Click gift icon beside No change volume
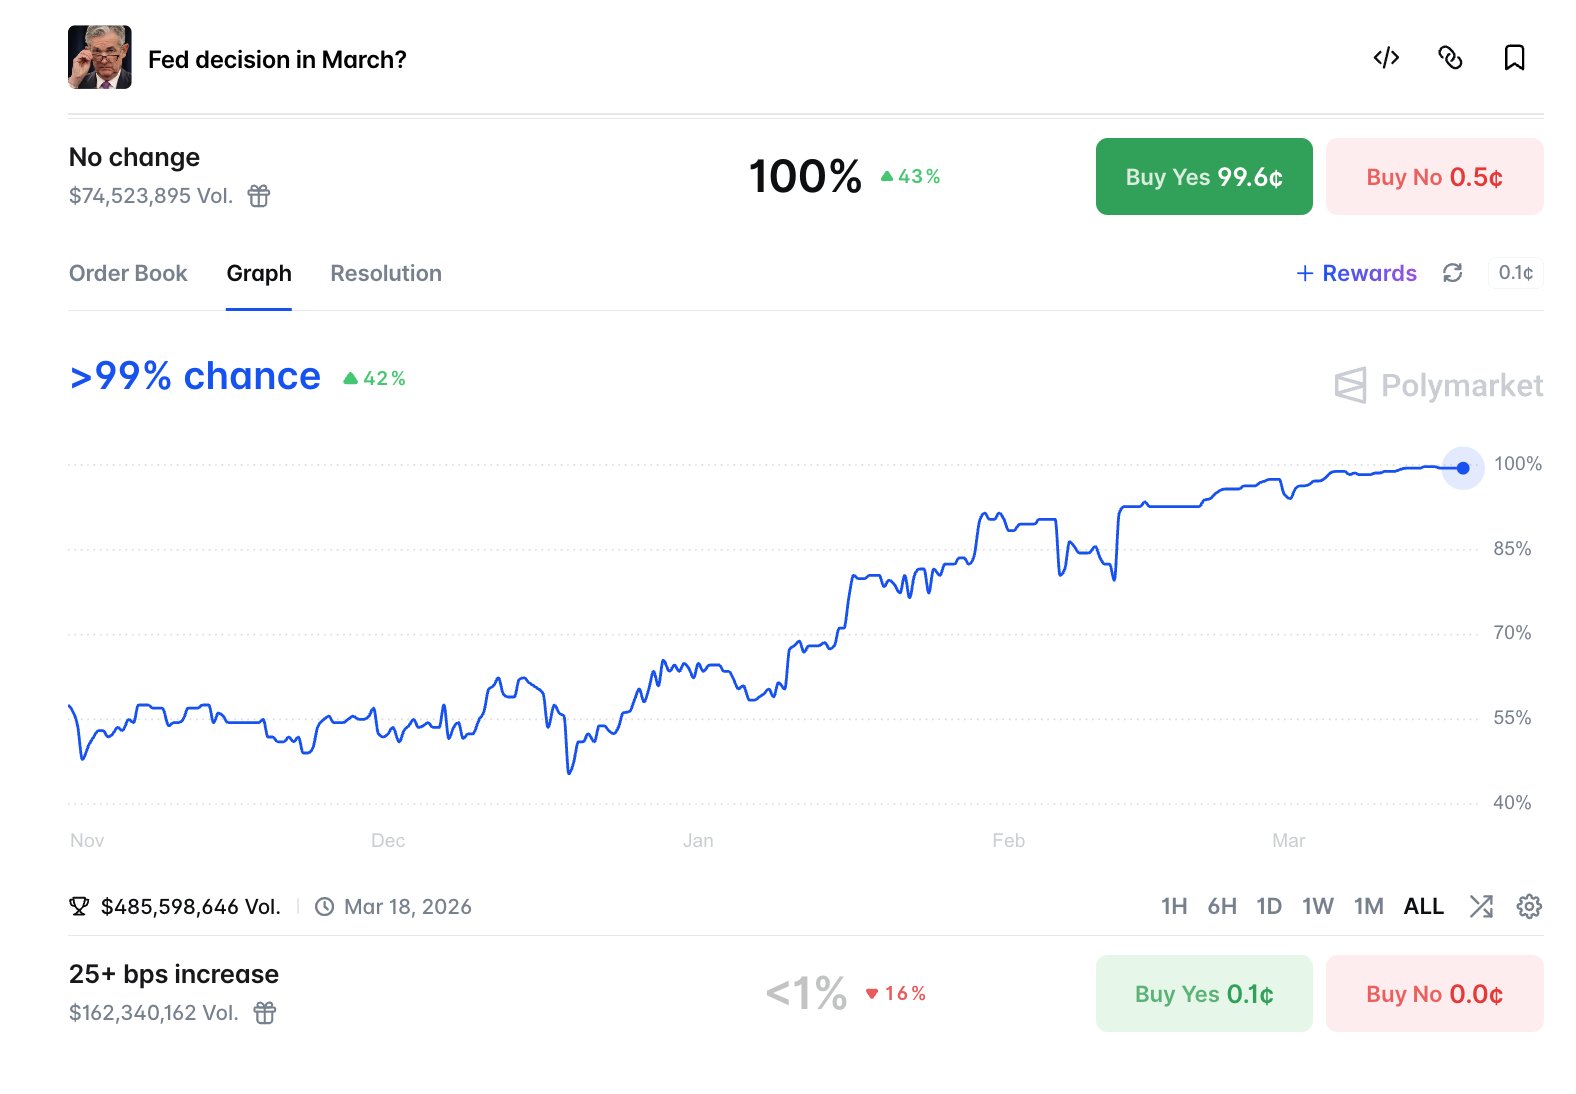 point(259,196)
